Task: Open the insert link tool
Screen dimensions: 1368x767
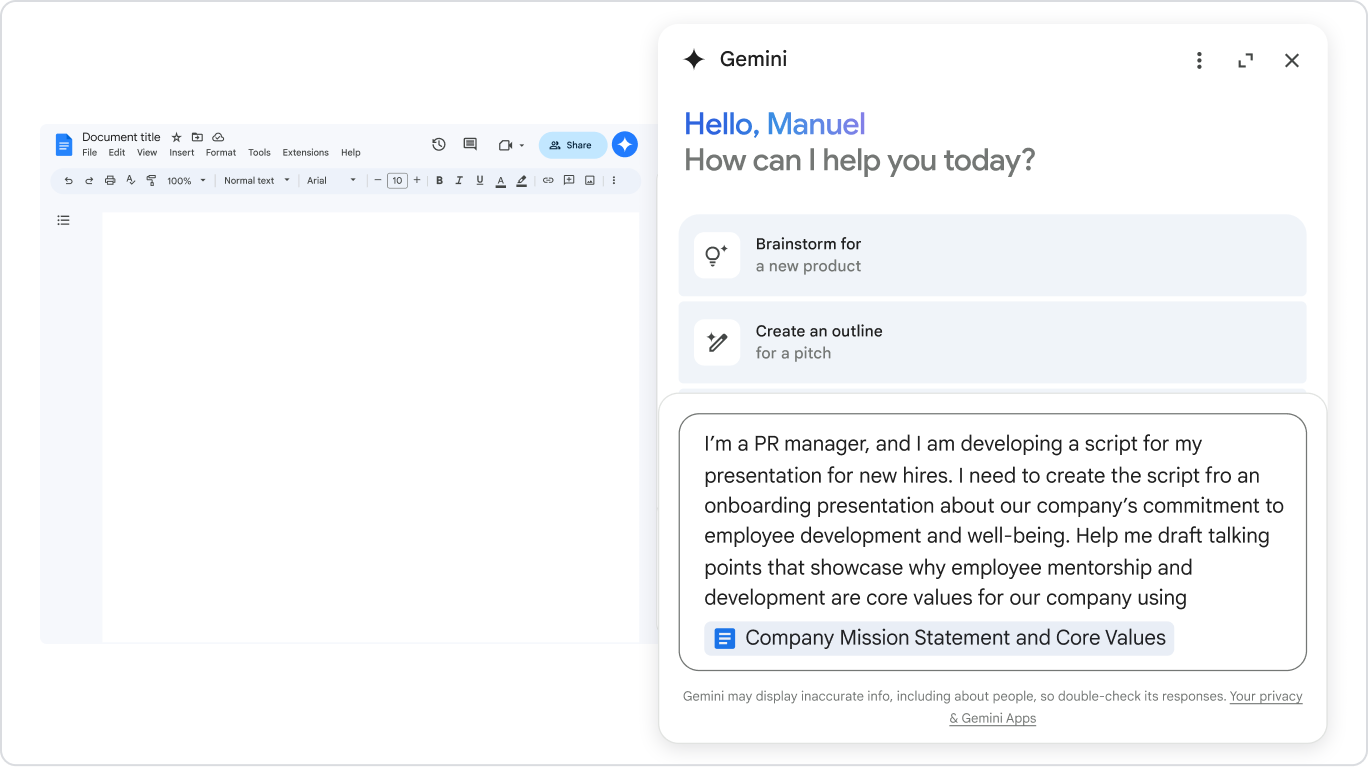Action: pos(547,181)
